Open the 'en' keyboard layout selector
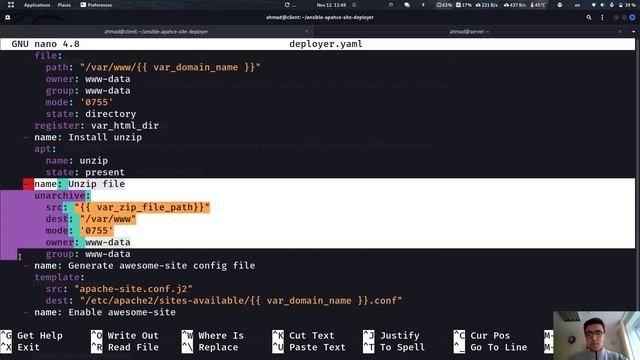640x360 pixels. tap(577, 5)
